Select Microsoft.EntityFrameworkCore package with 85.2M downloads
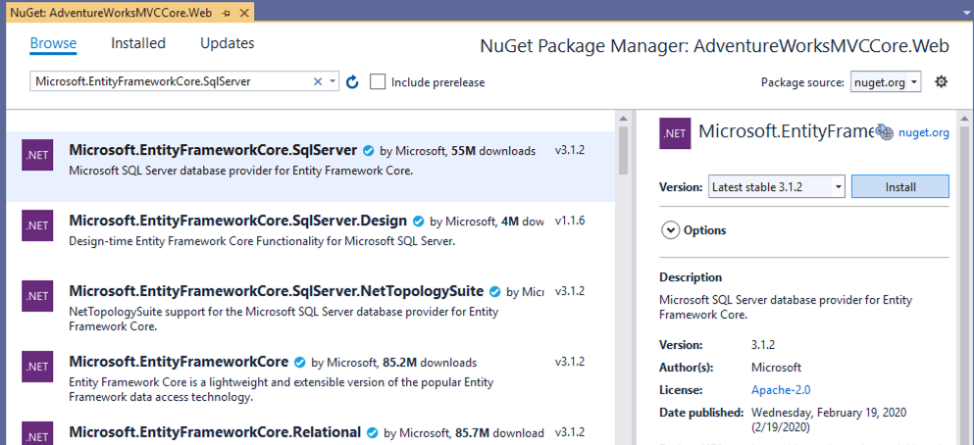 [179, 362]
